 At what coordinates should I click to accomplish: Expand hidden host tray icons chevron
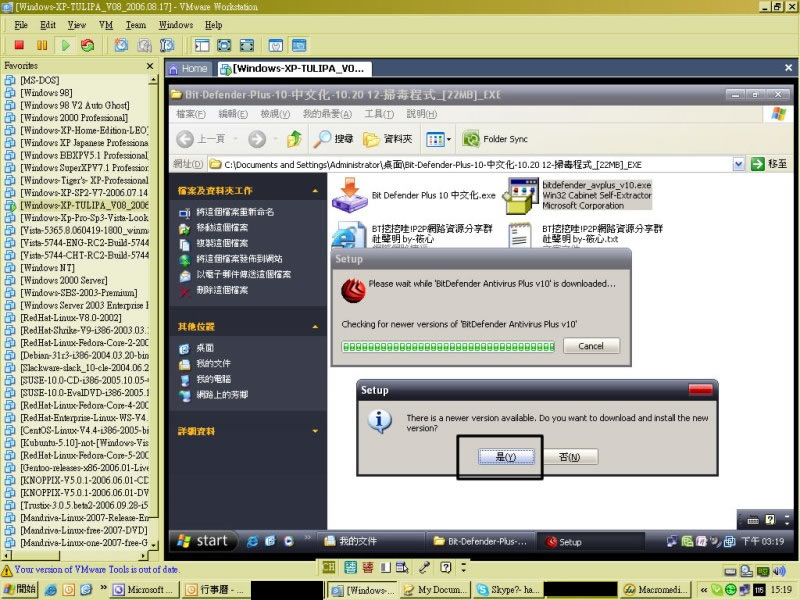(x=703, y=589)
